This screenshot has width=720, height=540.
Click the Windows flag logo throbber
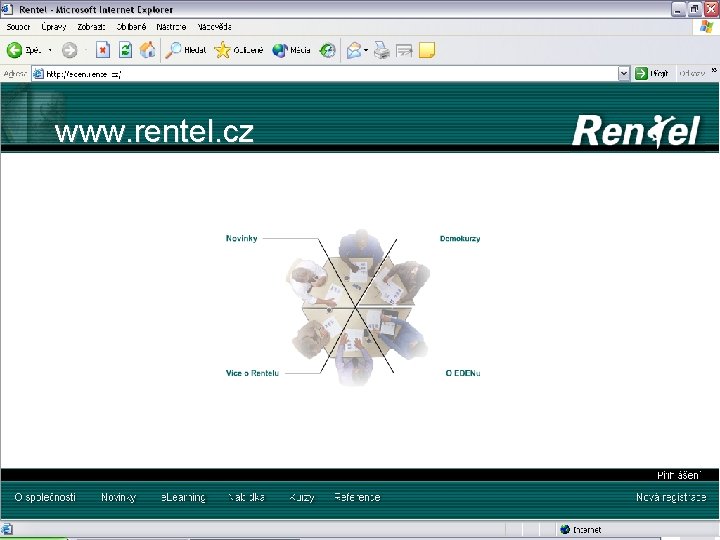(706, 27)
